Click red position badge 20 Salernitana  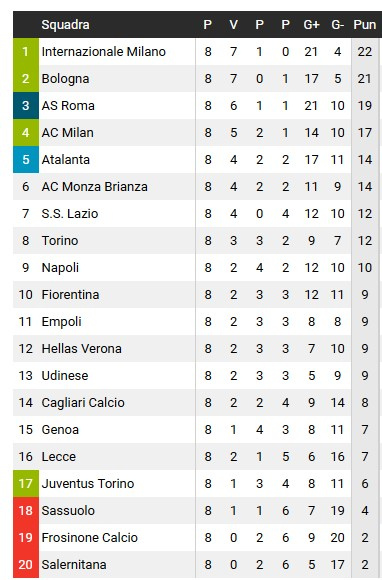(x=26, y=565)
